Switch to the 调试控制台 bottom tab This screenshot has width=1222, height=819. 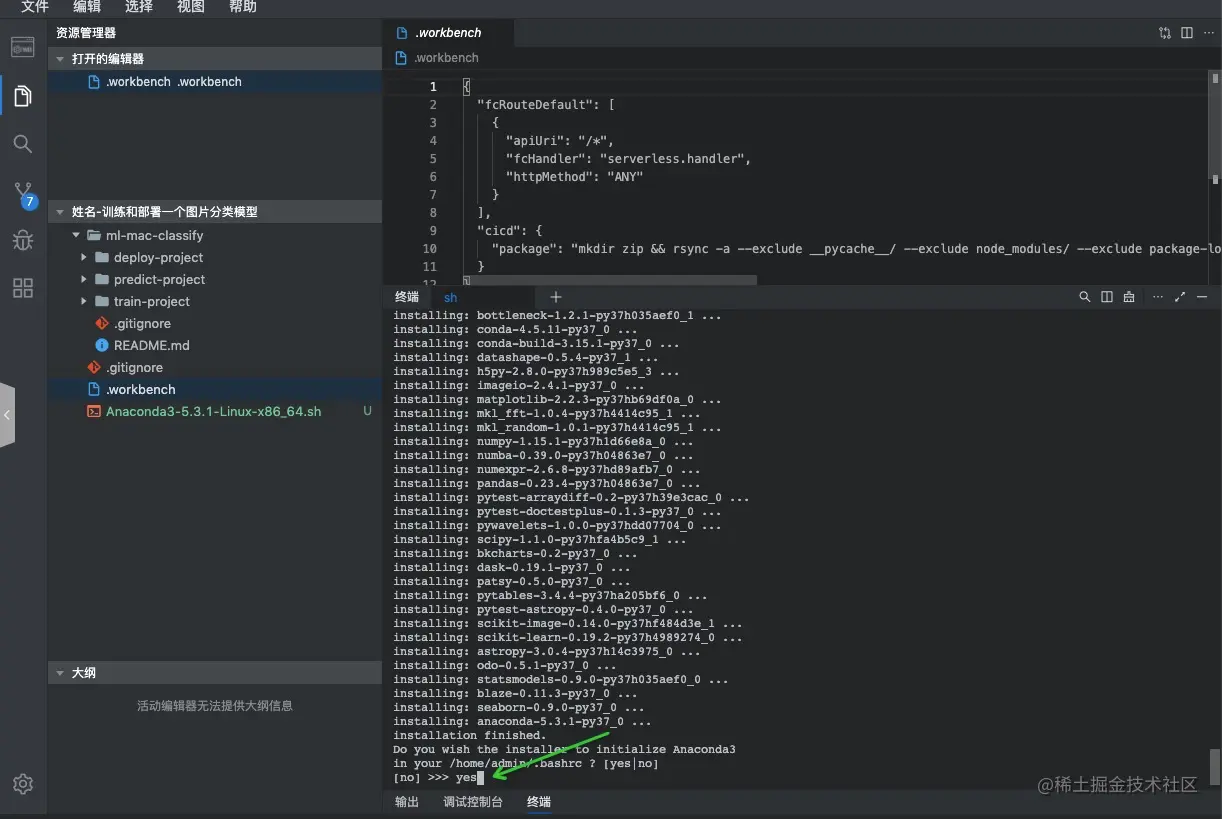[x=473, y=802]
